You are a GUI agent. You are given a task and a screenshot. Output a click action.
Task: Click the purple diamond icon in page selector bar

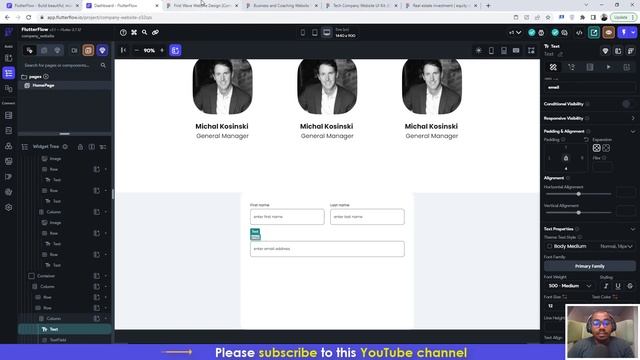pos(102,50)
